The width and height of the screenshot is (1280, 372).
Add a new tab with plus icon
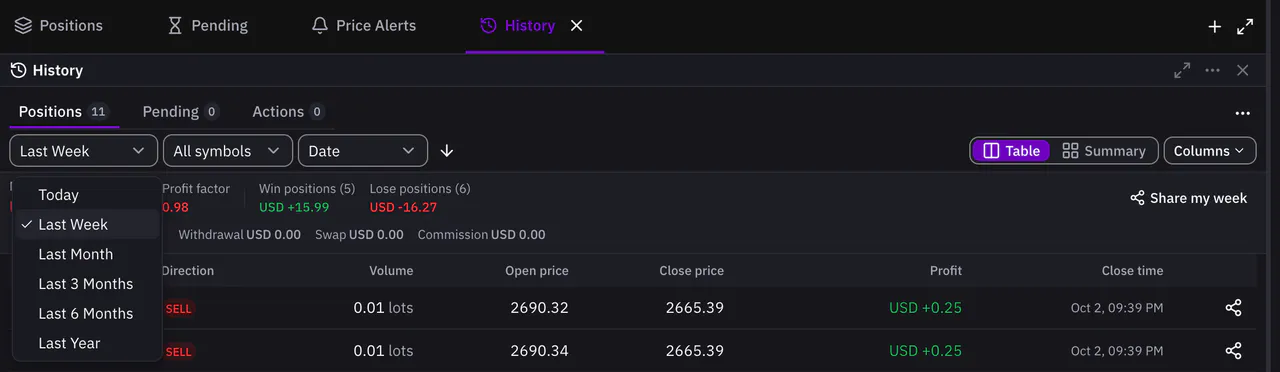(1214, 27)
